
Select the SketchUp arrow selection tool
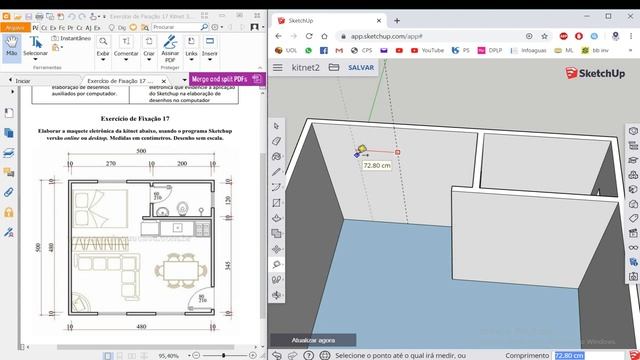276,126
